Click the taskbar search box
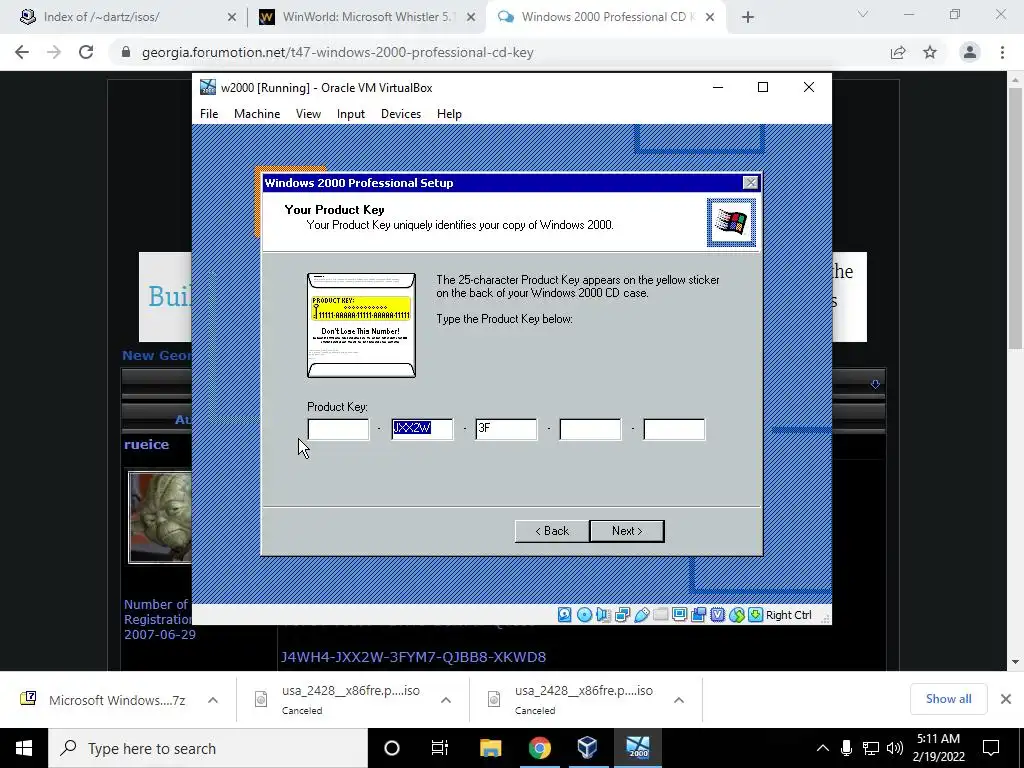The width and height of the screenshot is (1024, 768). coord(208,748)
